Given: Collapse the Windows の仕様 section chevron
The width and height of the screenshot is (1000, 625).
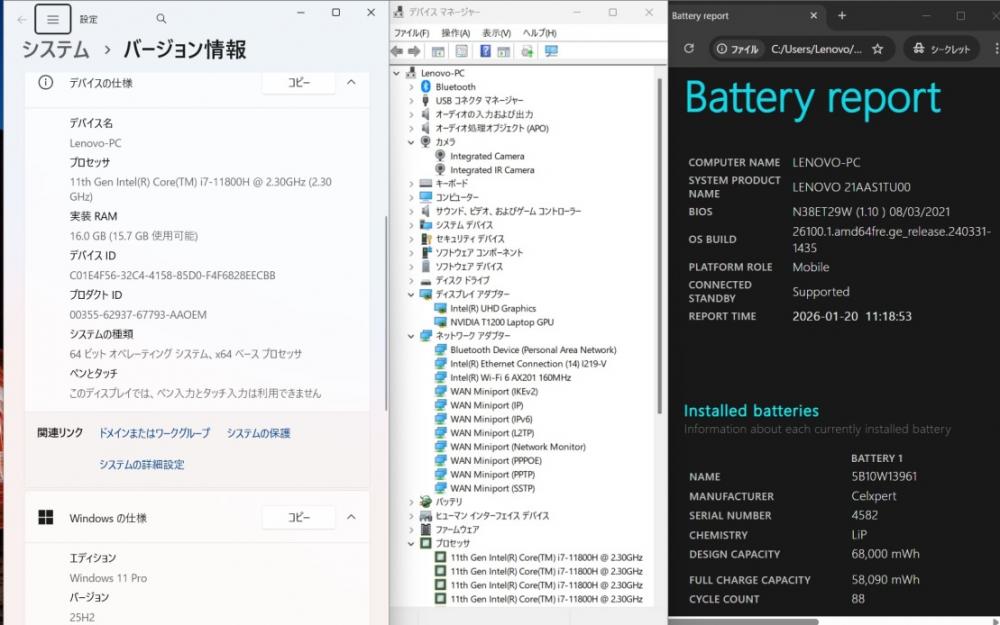Looking at the screenshot, I should [351, 518].
